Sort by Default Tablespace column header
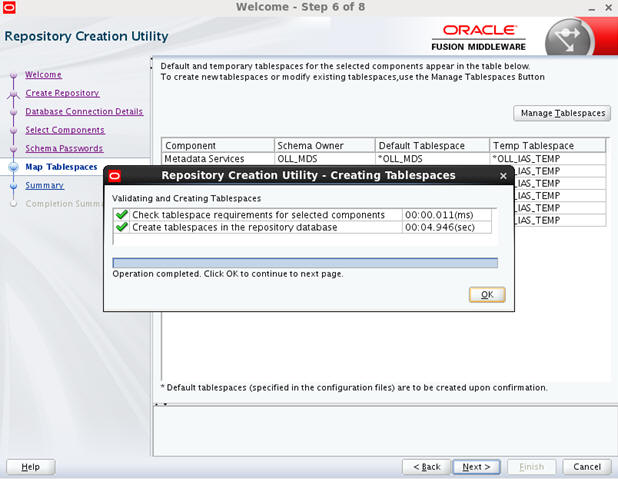Image resolution: width=618 pixels, height=479 pixels. point(432,145)
